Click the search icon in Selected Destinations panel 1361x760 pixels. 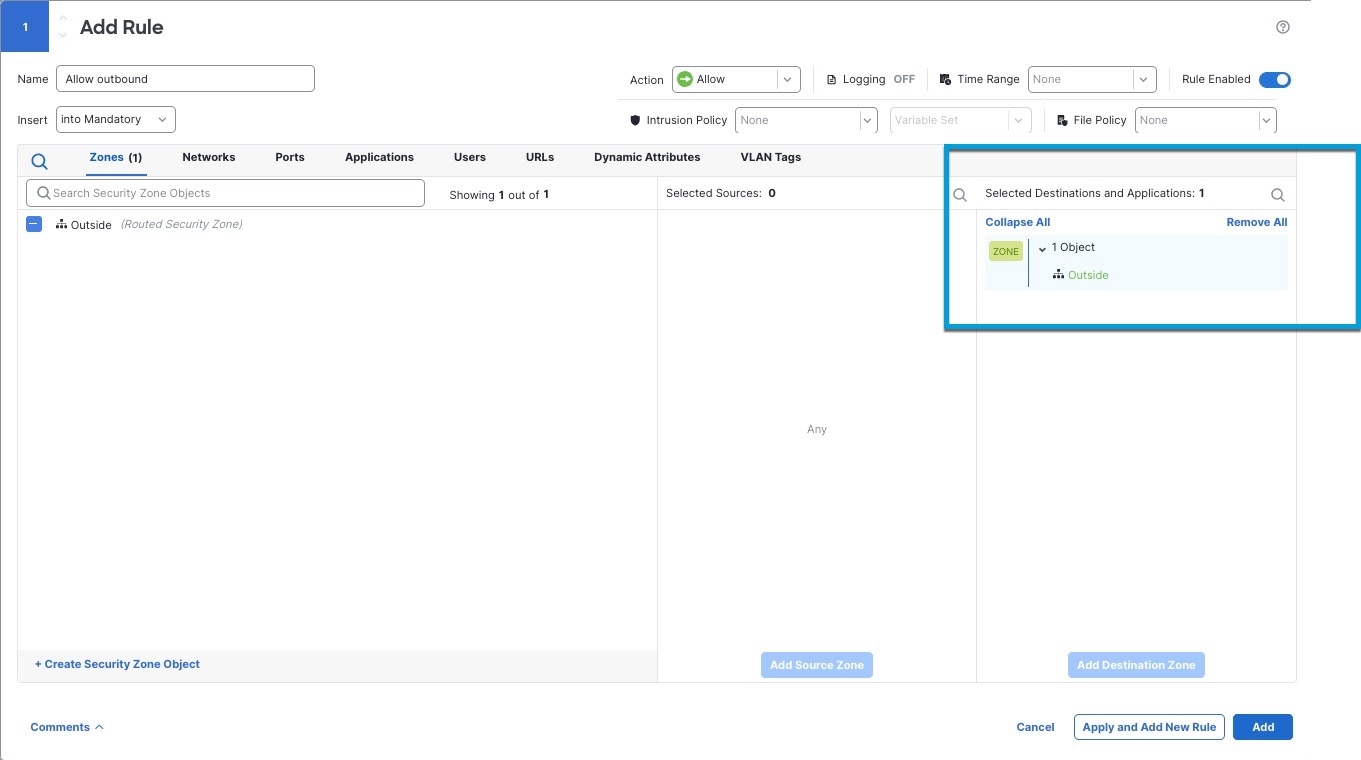1277,194
